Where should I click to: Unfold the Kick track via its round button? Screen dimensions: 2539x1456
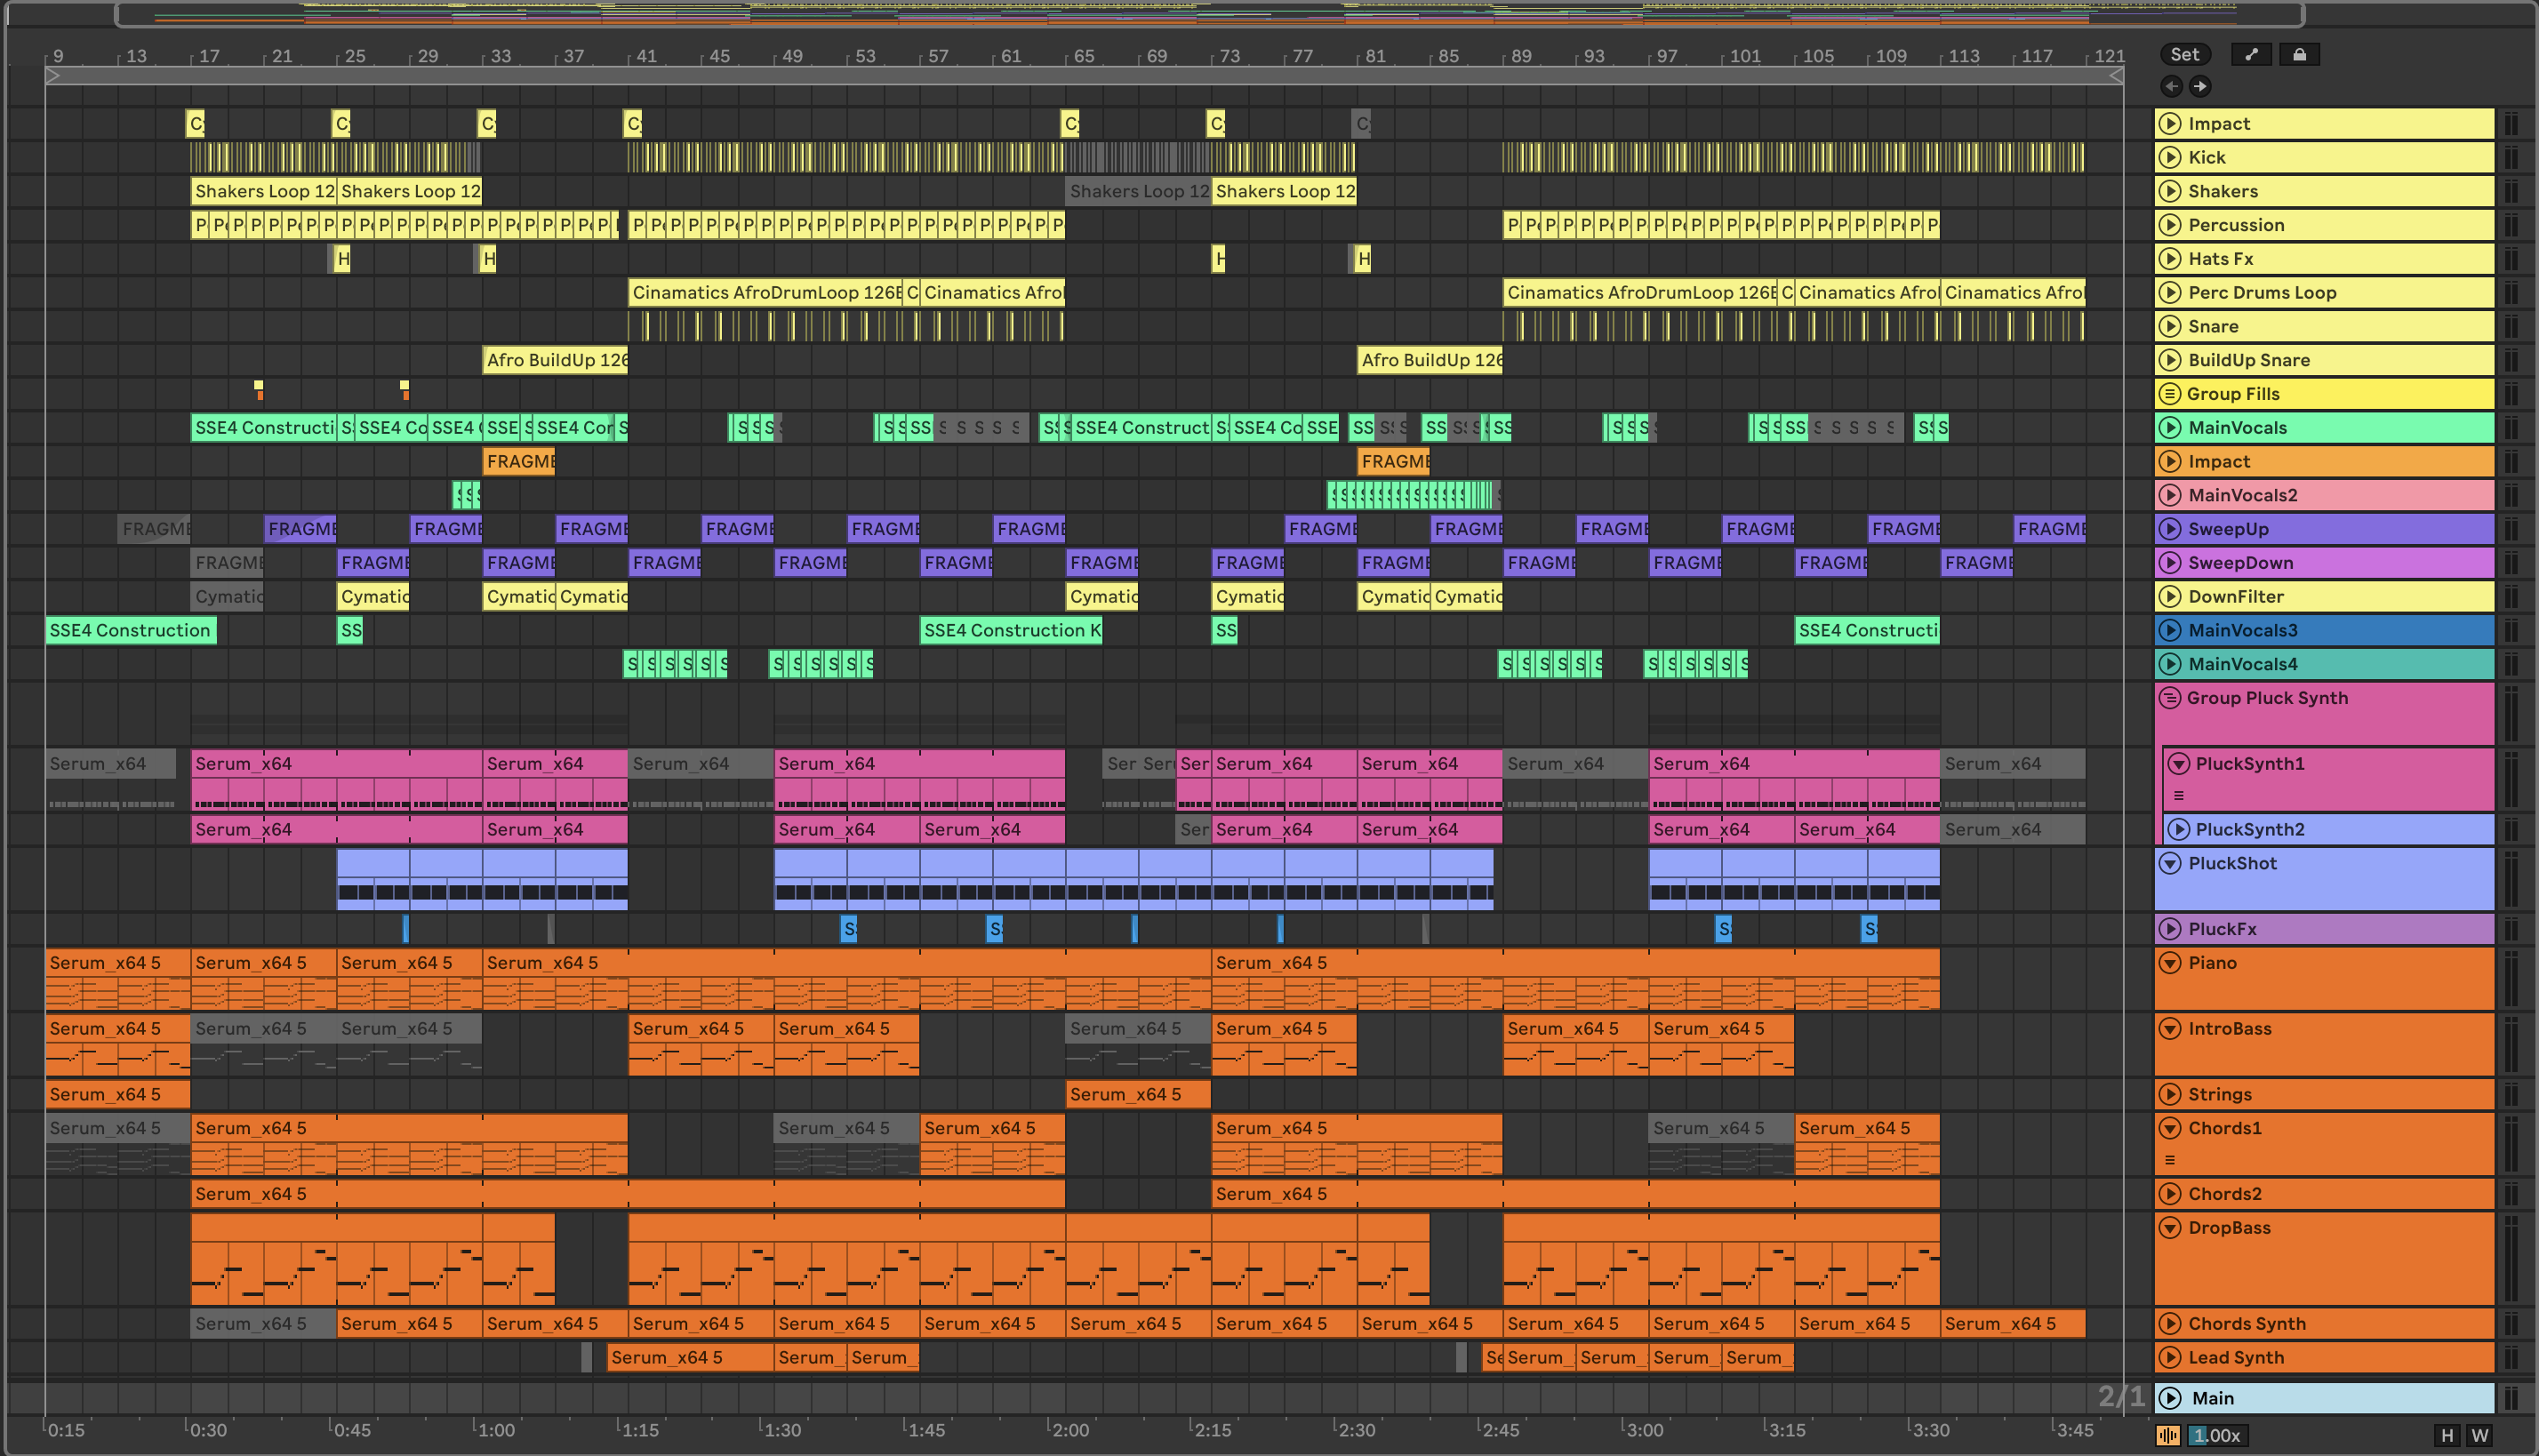(2169, 157)
